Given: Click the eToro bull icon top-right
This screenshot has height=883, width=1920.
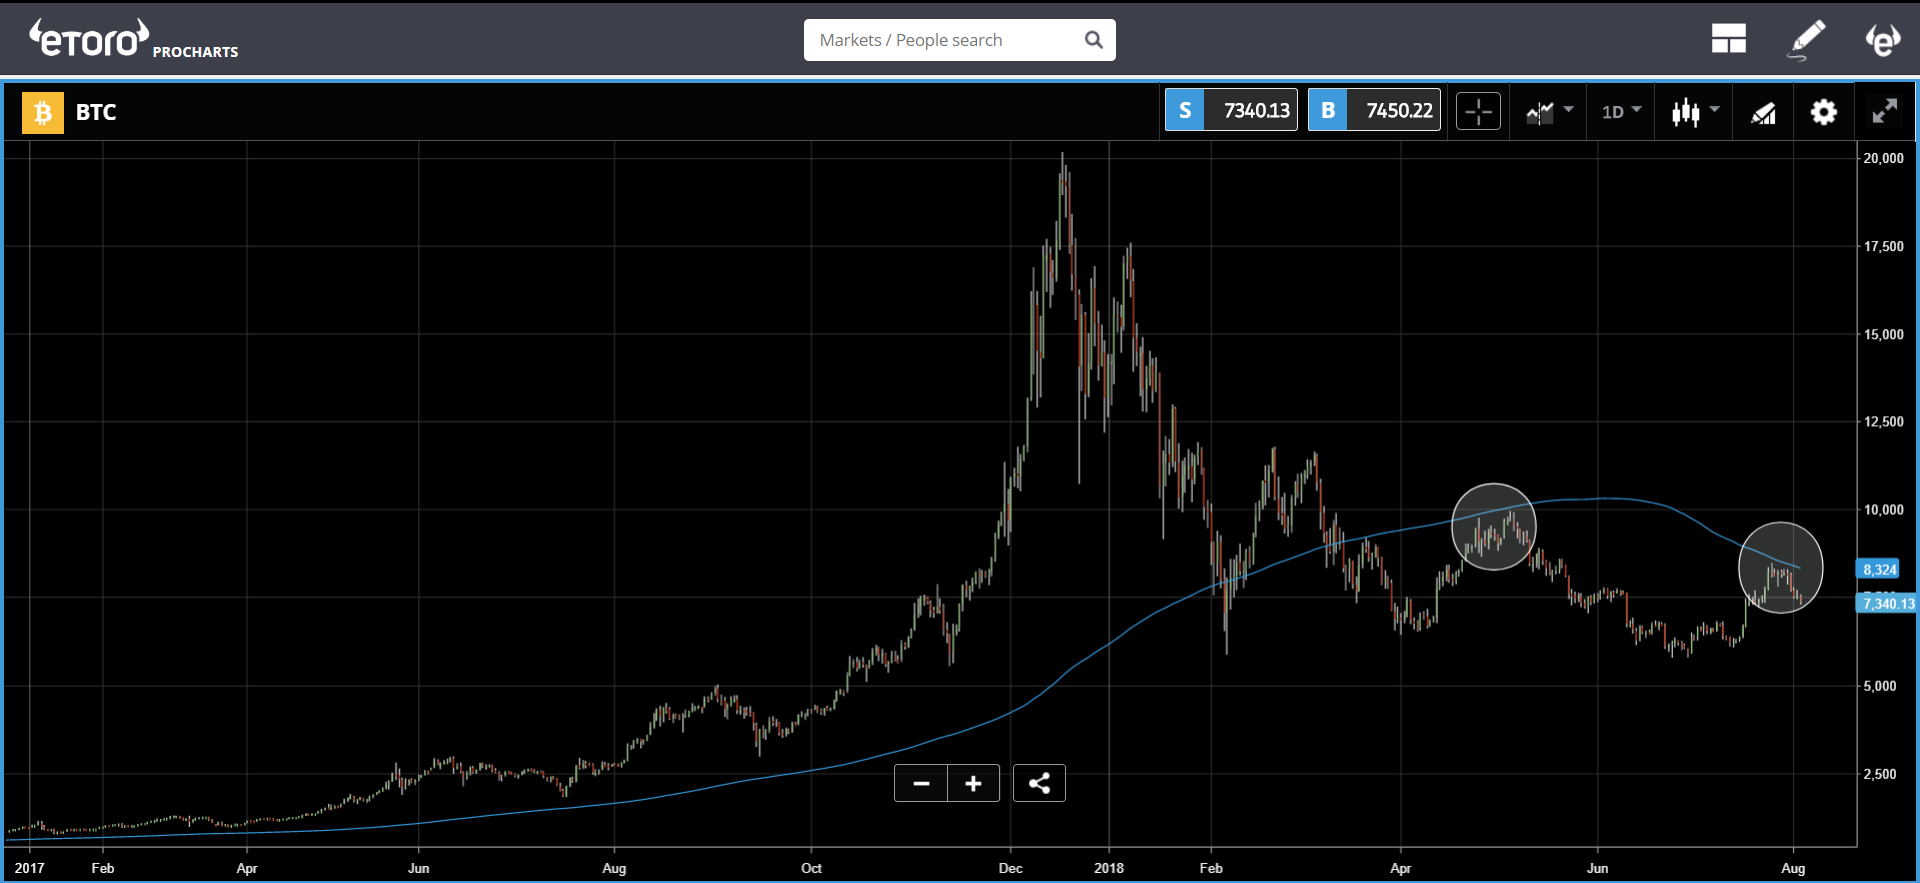Looking at the screenshot, I should [1882, 39].
